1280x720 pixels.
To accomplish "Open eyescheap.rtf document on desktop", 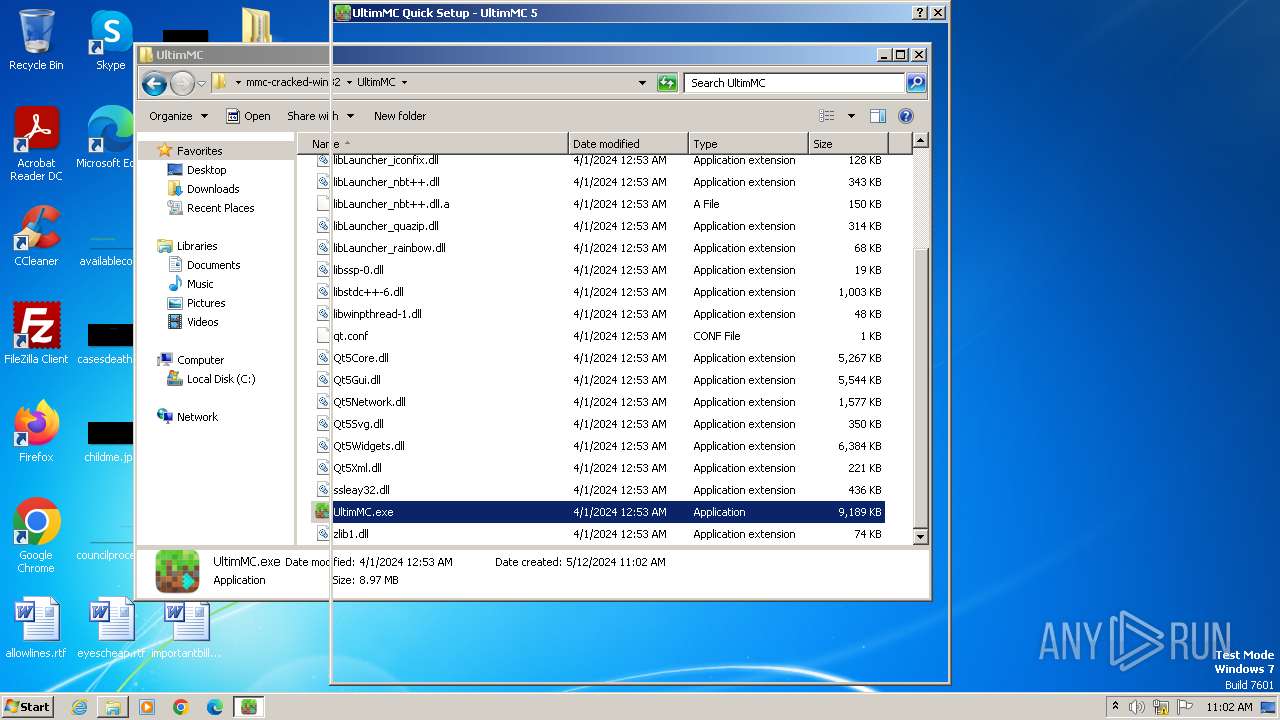I will pyautogui.click(x=110, y=628).
